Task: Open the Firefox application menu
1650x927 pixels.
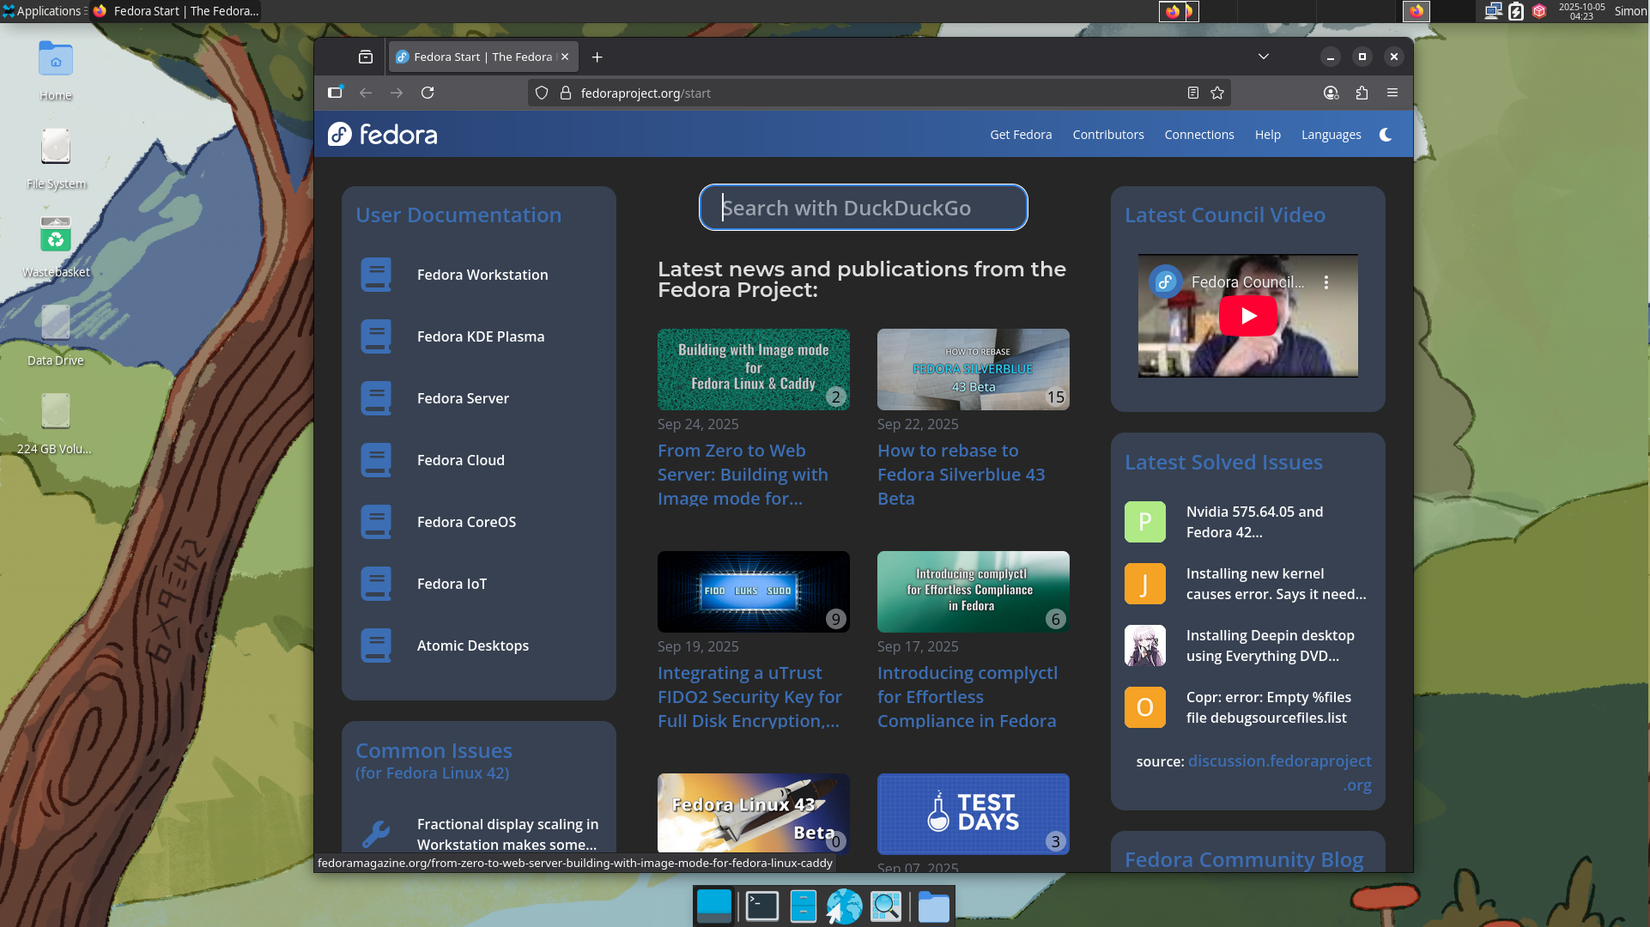Action: 1393,92
